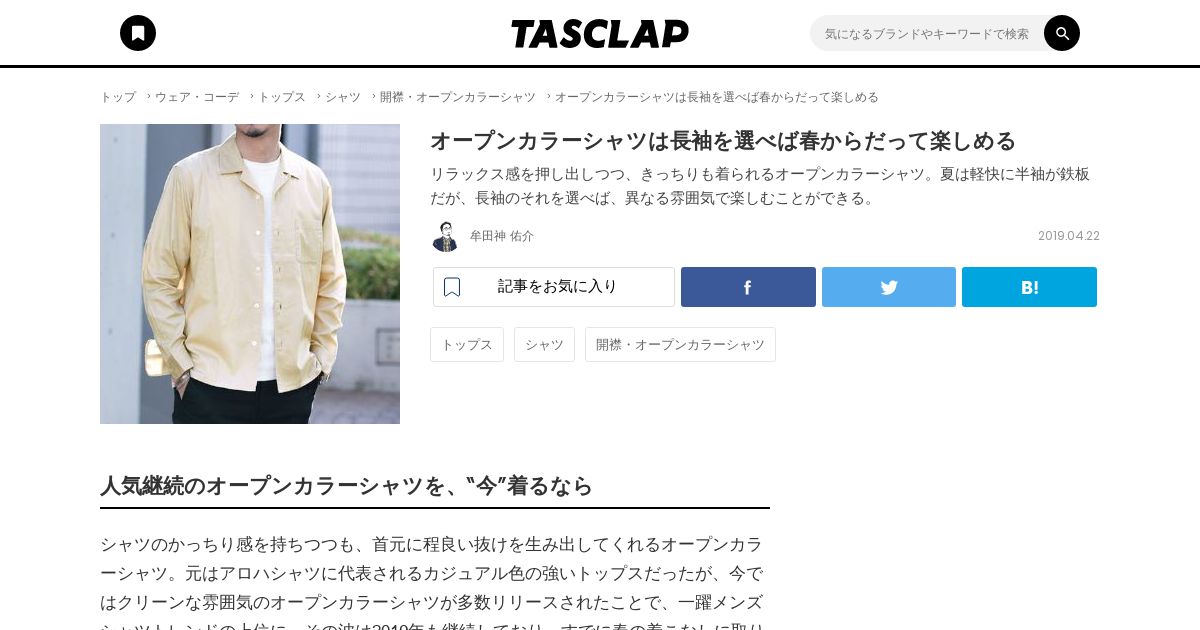Open トップス breadcrumb link

tap(282, 97)
